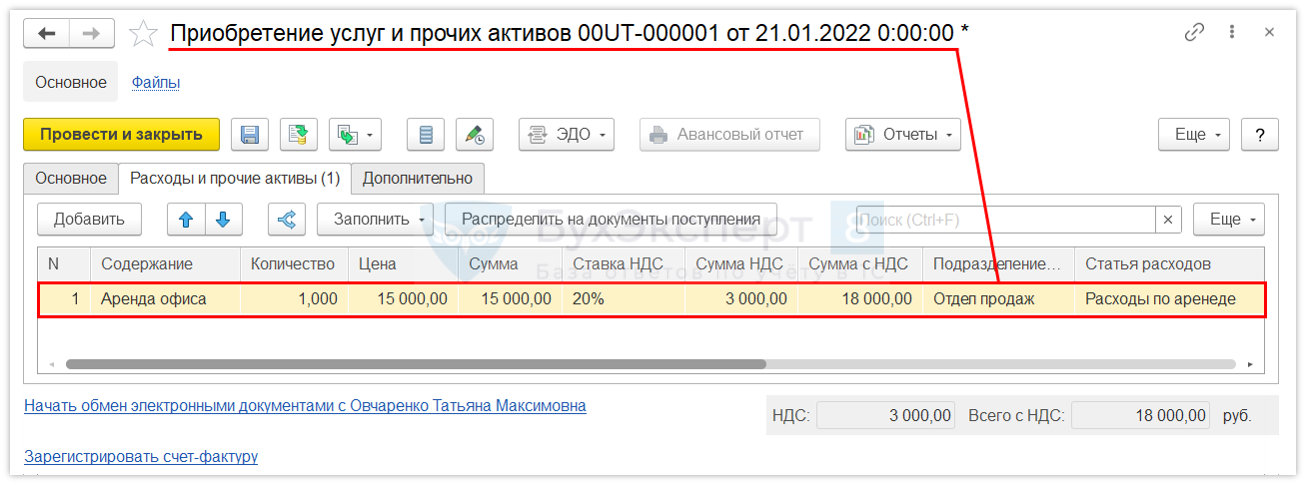Copy link using the chain icon
This screenshot has width=1306, height=485.
pos(1194,33)
